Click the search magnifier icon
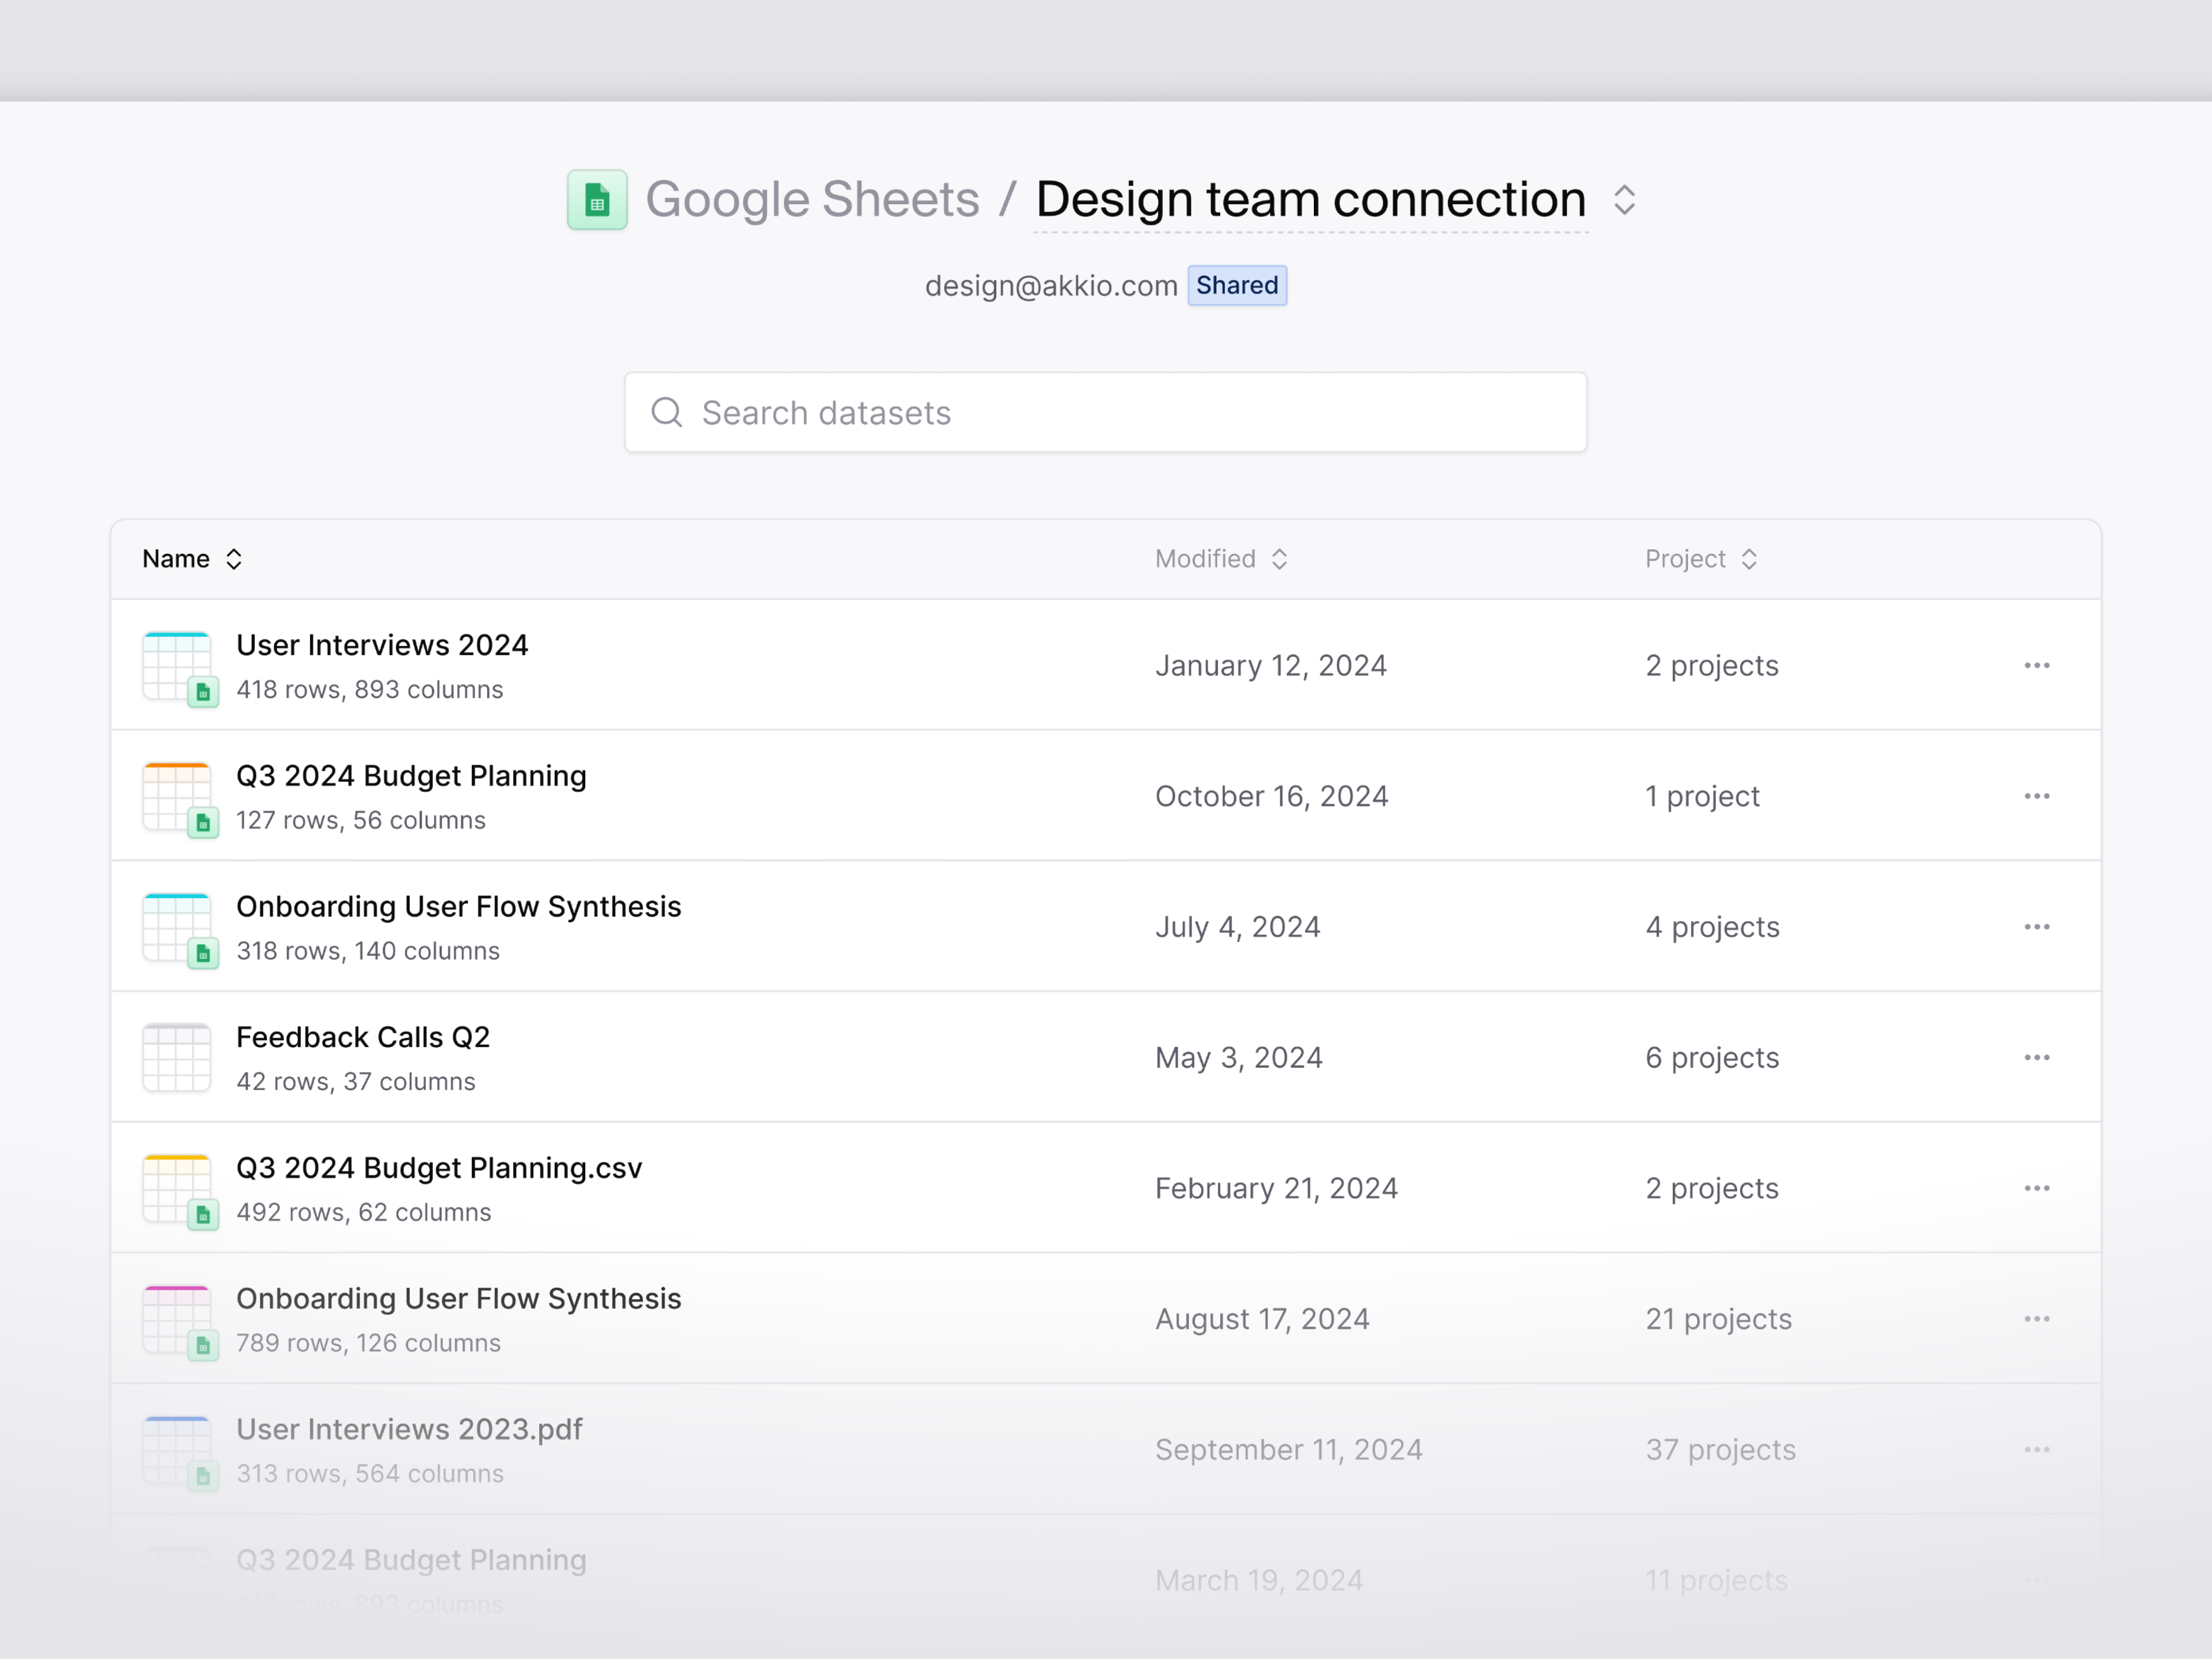 [x=667, y=413]
